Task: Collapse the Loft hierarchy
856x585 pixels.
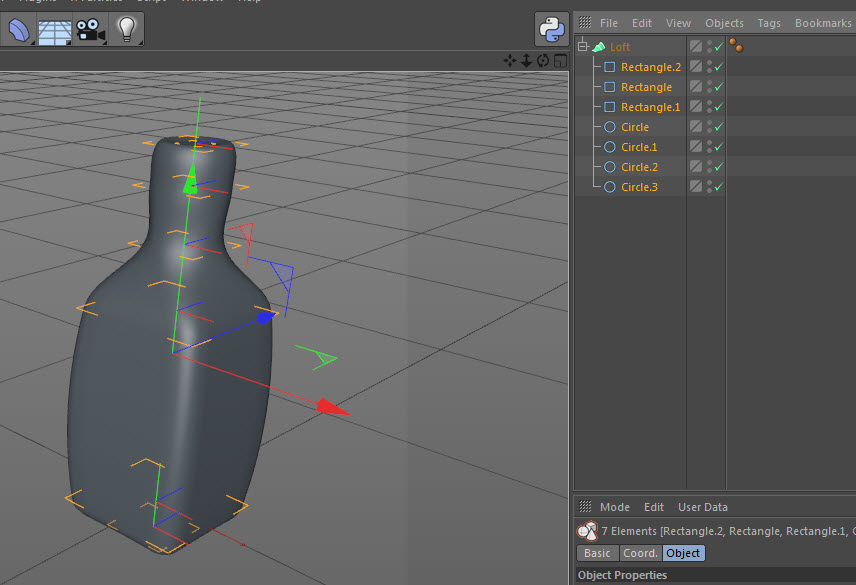Action: [x=582, y=46]
